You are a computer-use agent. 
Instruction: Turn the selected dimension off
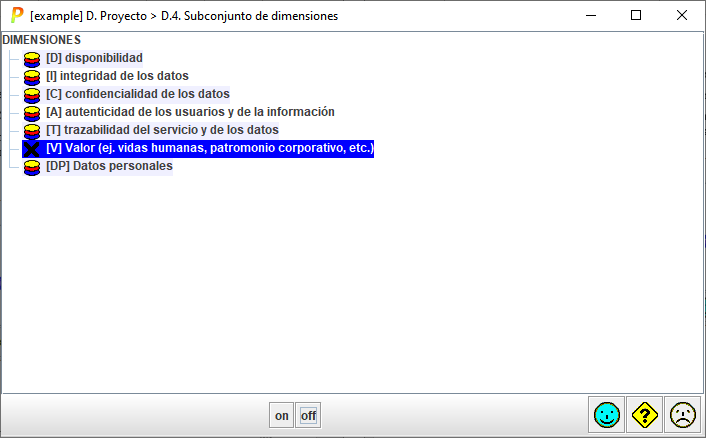pyautogui.click(x=309, y=416)
